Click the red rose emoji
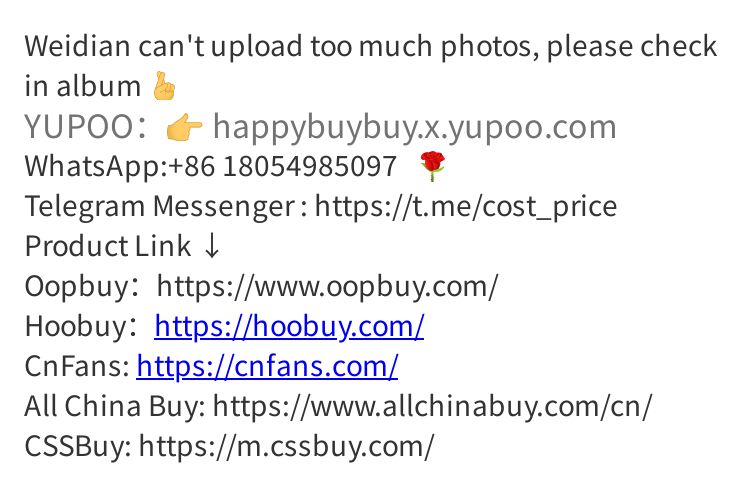750x488 pixels. (x=432, y=166)
